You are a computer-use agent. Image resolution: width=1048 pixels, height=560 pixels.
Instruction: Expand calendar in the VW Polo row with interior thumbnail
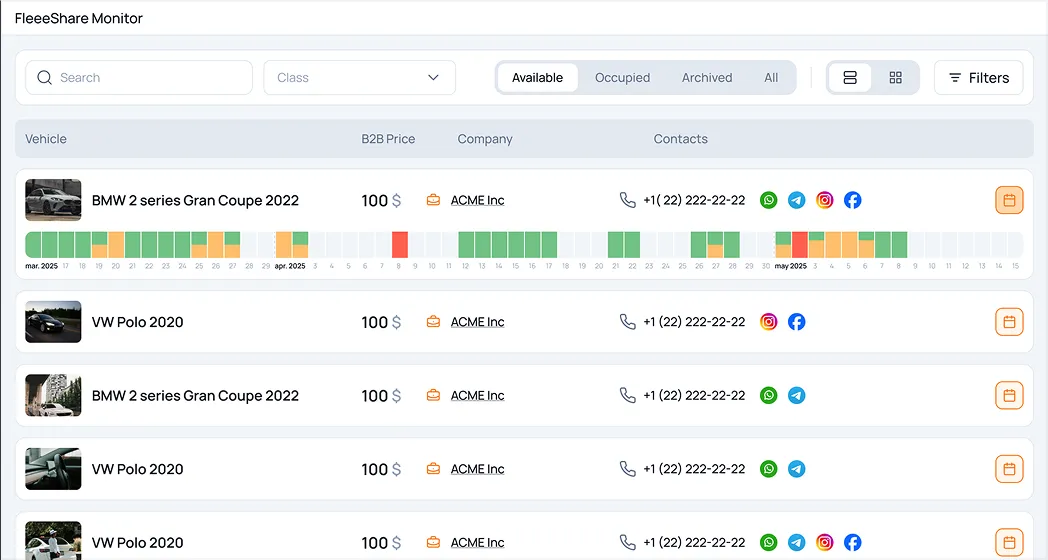1009,468
